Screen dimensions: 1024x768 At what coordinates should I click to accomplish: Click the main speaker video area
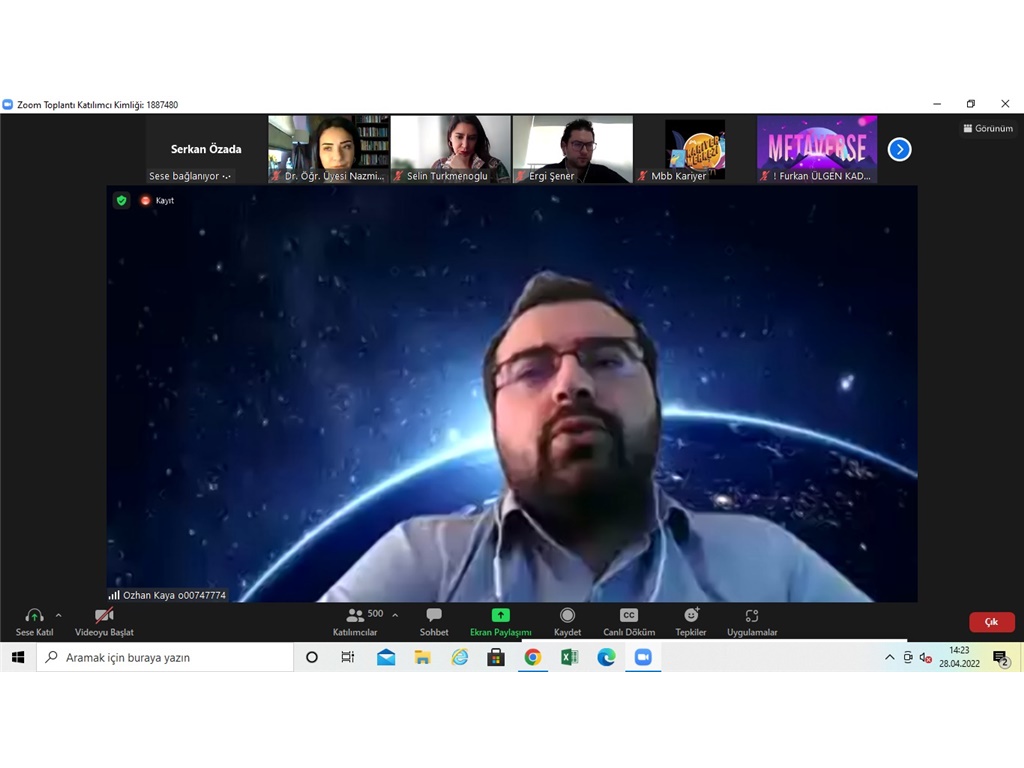point(512,394)
